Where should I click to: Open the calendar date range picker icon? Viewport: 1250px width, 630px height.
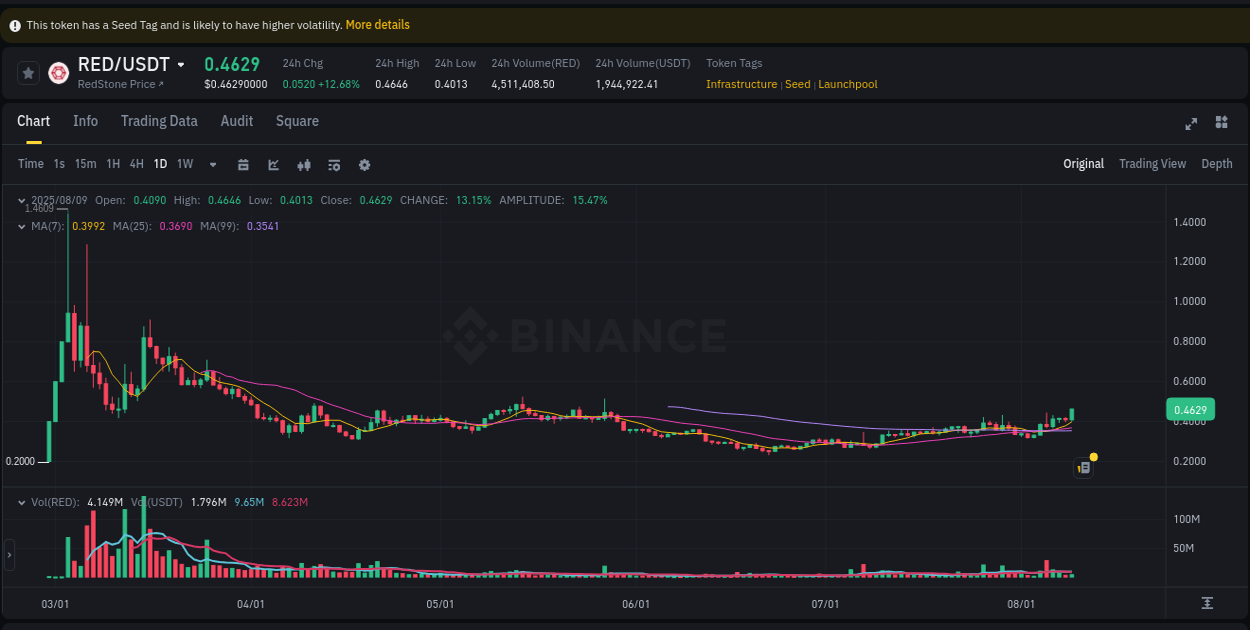(x=243, y=164)
